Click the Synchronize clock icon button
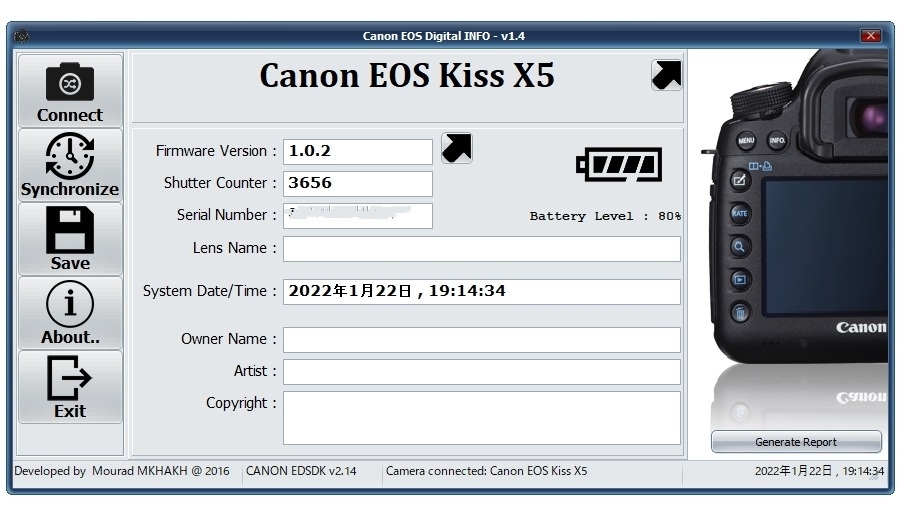This screenshot has height=525, width=912. [70, 165]
